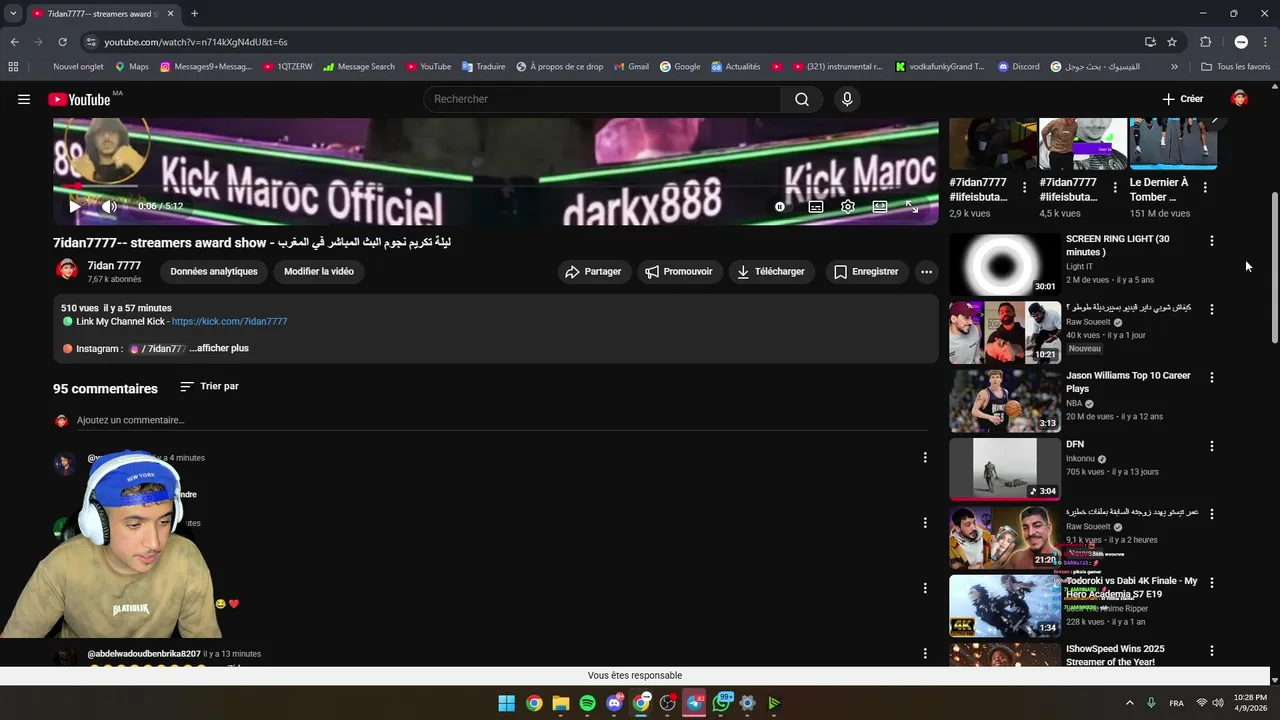The height and width of the screenshot is (720, 1280).
Task: Open the Chrome tab search dropdown arrow
Action: tap(13, 13)
